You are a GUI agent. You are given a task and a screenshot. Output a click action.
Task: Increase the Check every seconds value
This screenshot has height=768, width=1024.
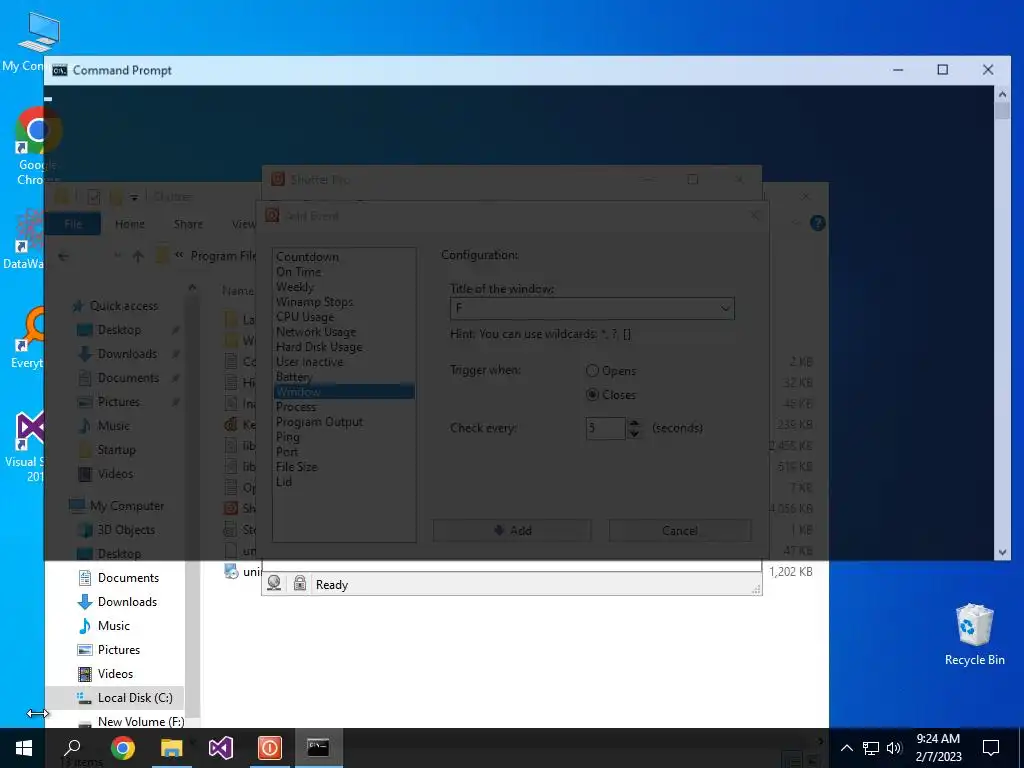coord(634,423)
